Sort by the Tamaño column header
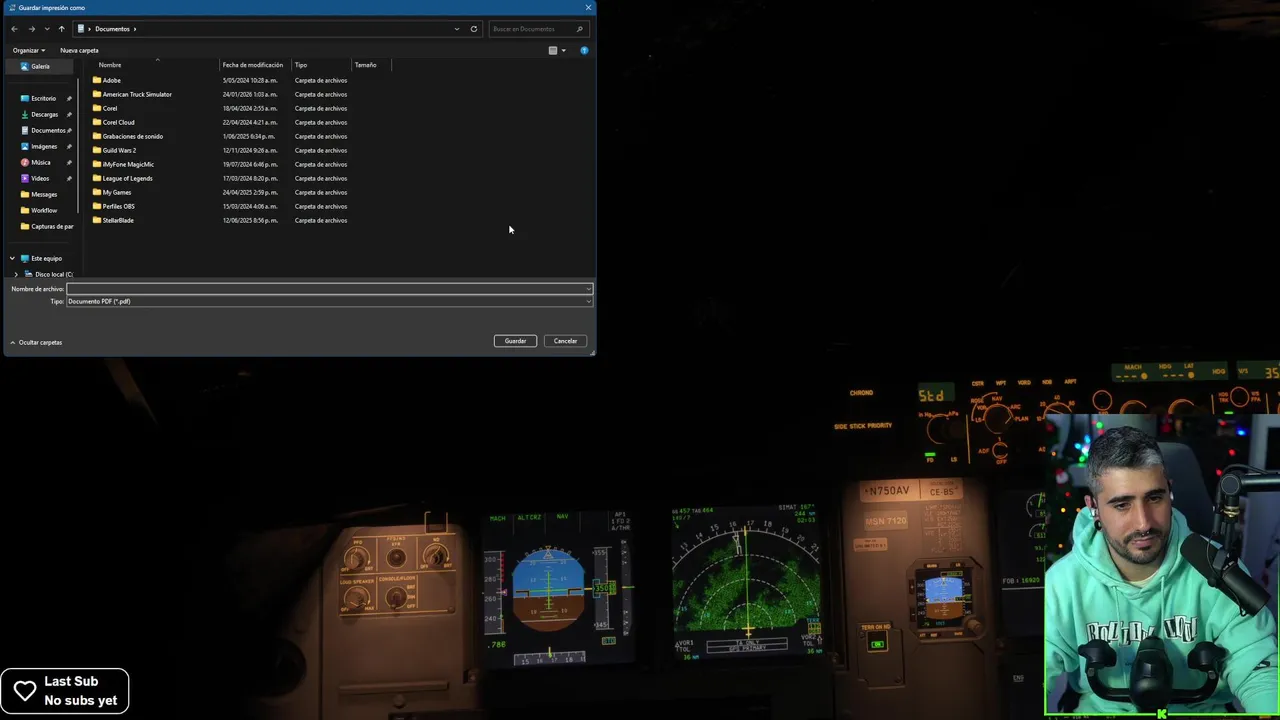The height and width of the screenshot is (720, 1280). click(366, 65)
